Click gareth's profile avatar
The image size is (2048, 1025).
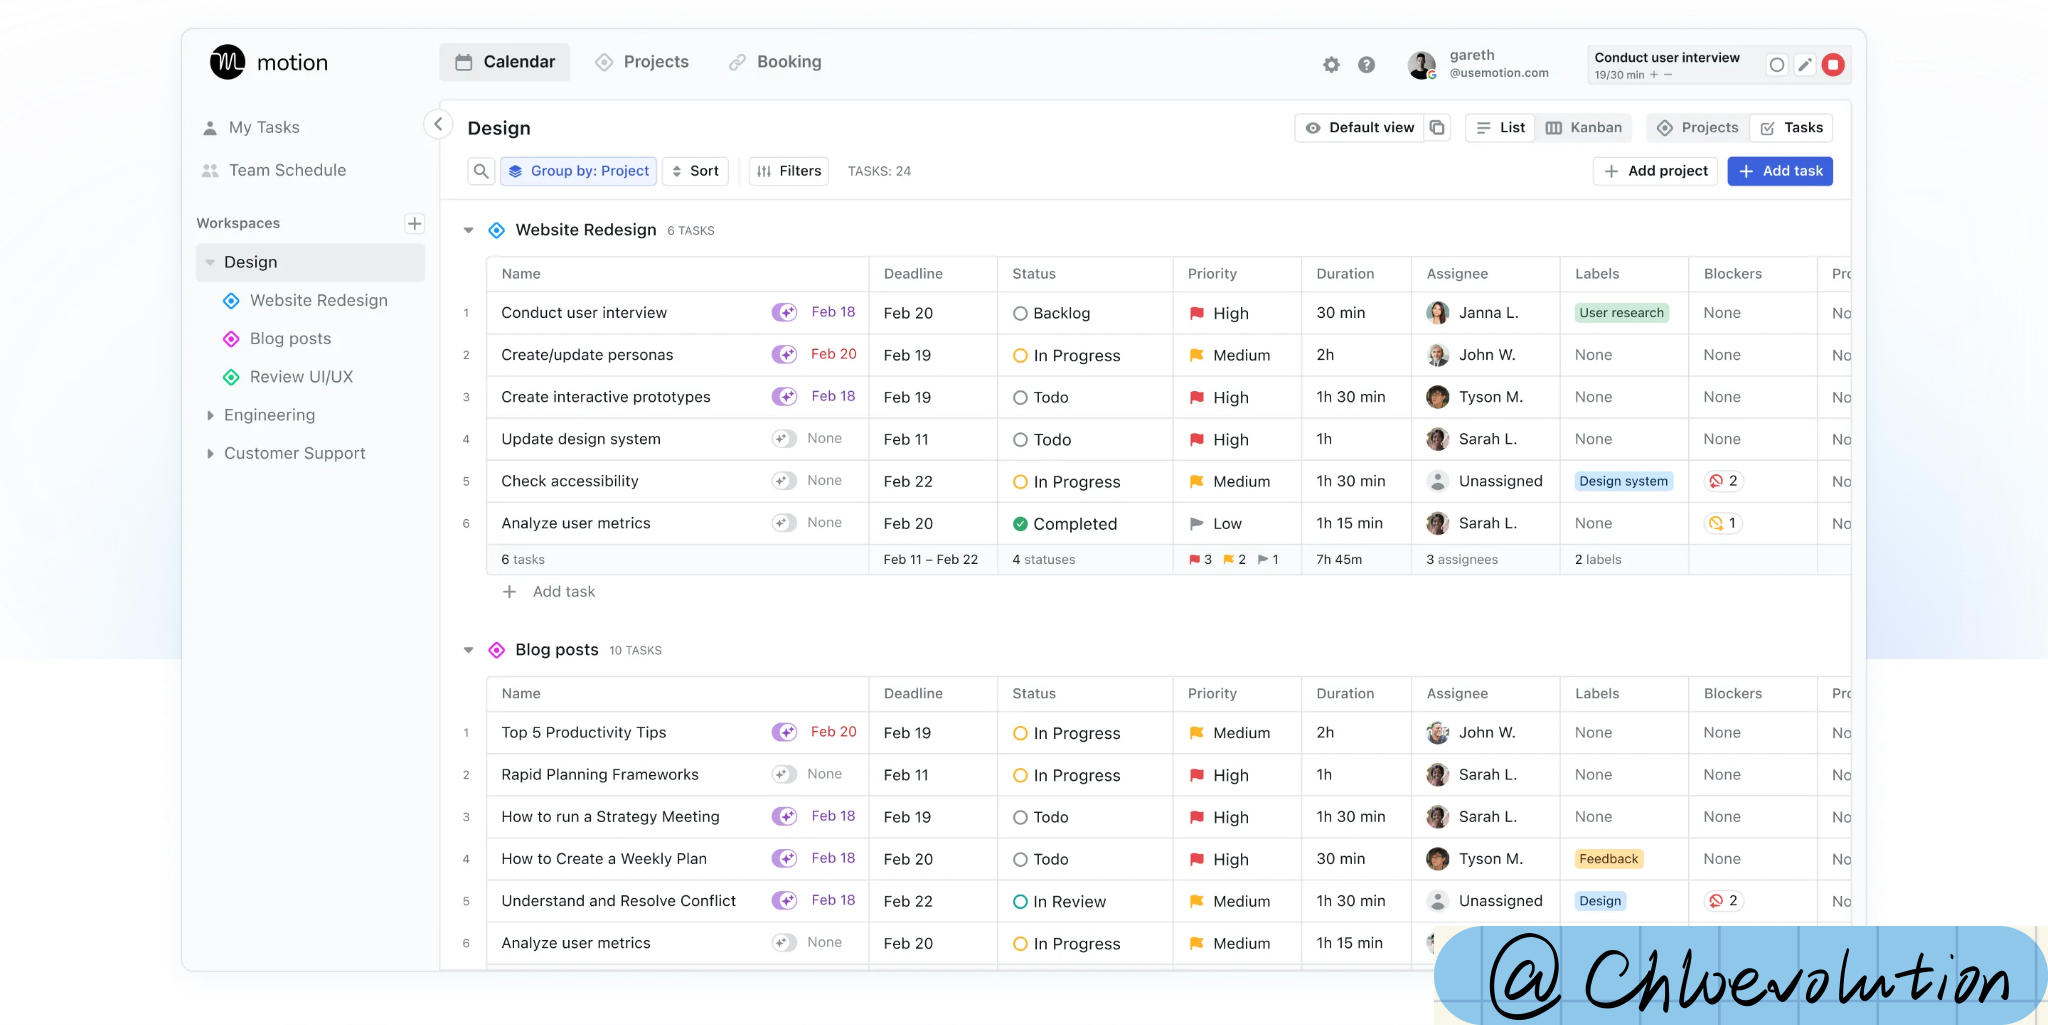pos(1421,65)
